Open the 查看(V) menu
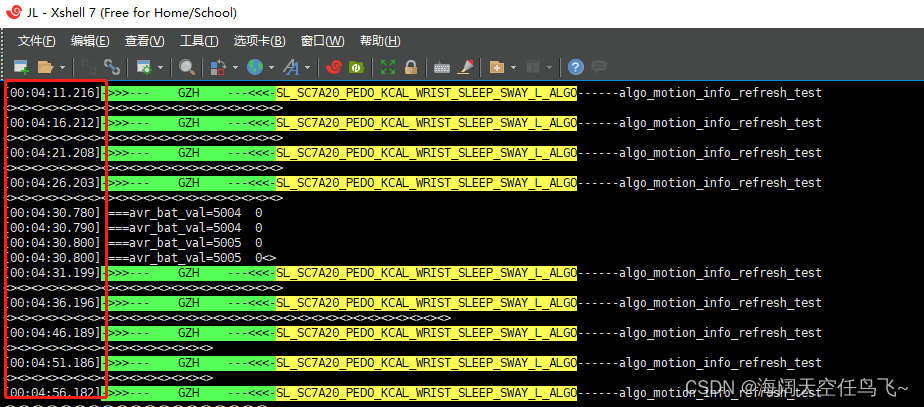The width and height of the screenshot is (924, 407). click(x=144, y=41)
